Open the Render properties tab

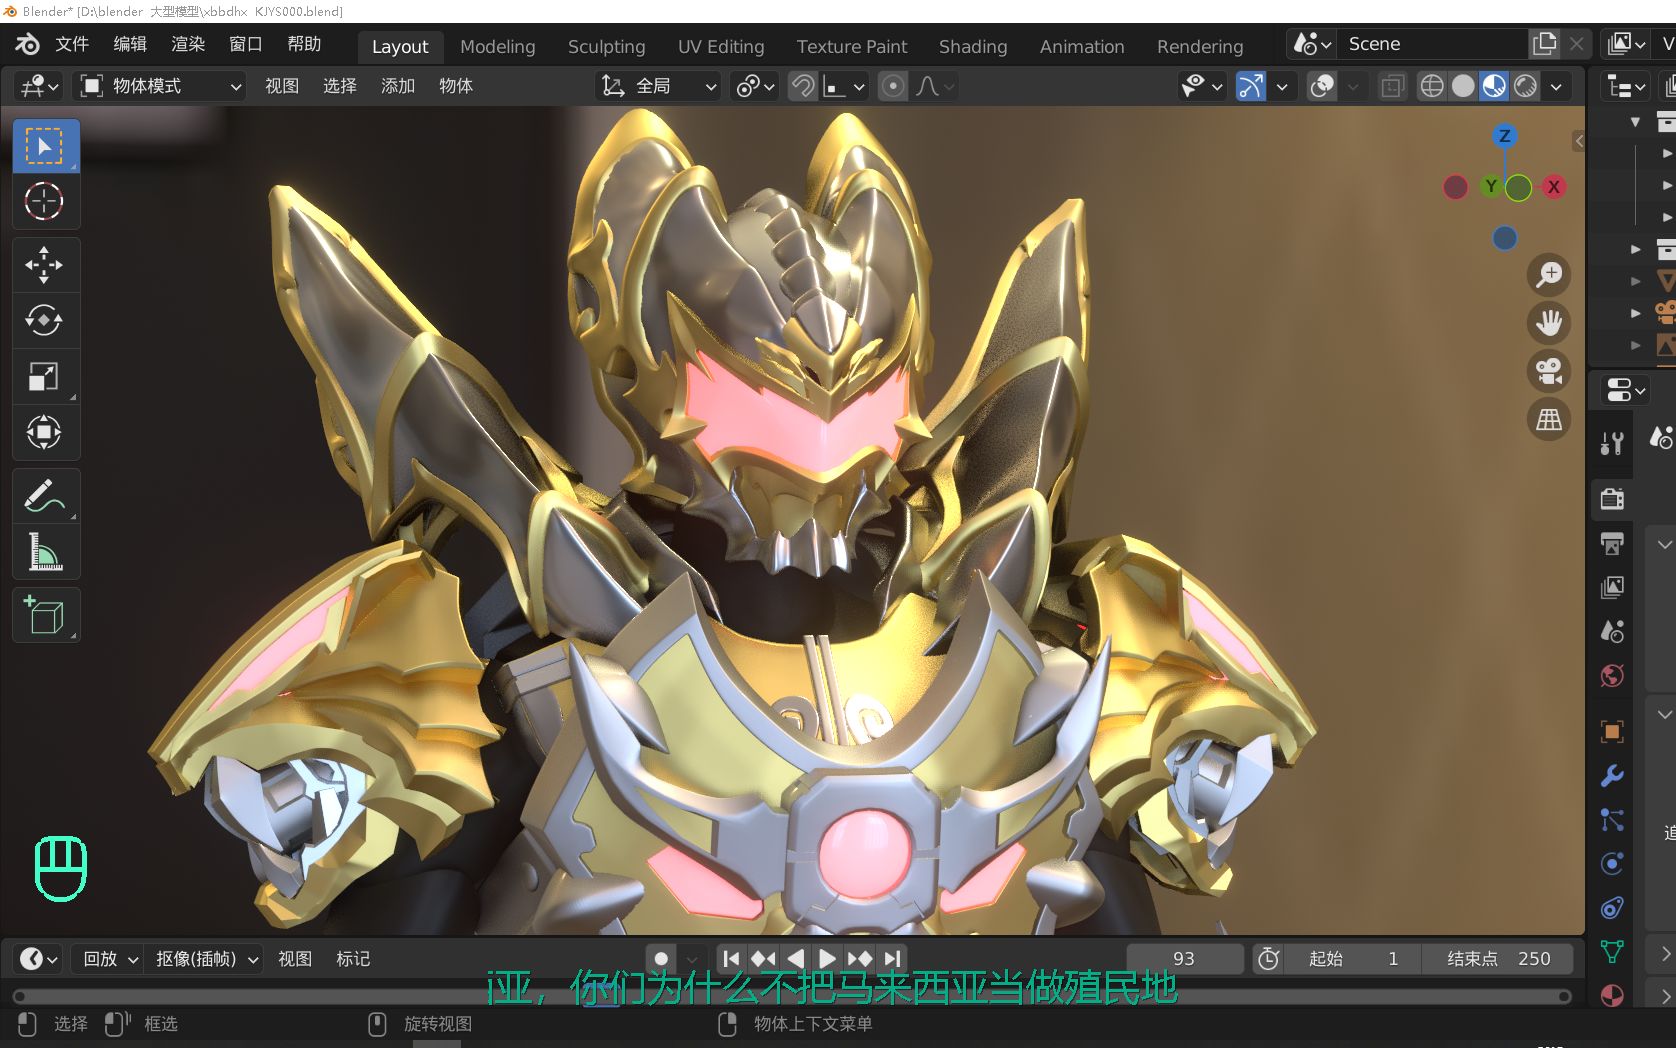coord(1612,499)
